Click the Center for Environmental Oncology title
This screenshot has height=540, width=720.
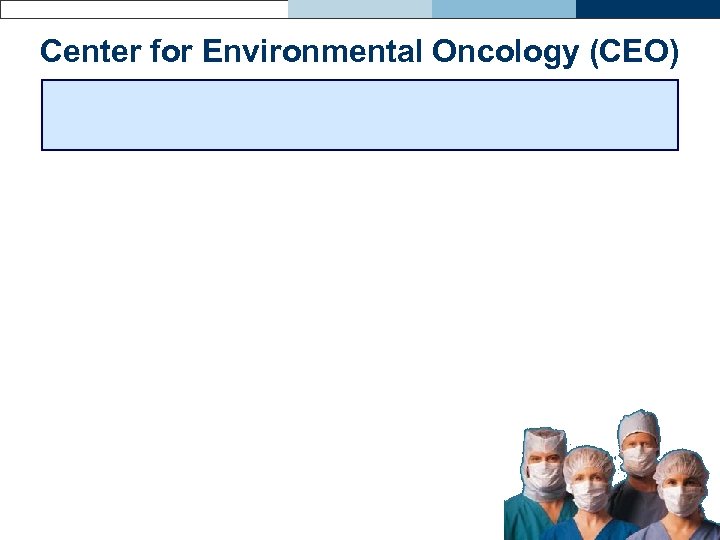(359, 52)
